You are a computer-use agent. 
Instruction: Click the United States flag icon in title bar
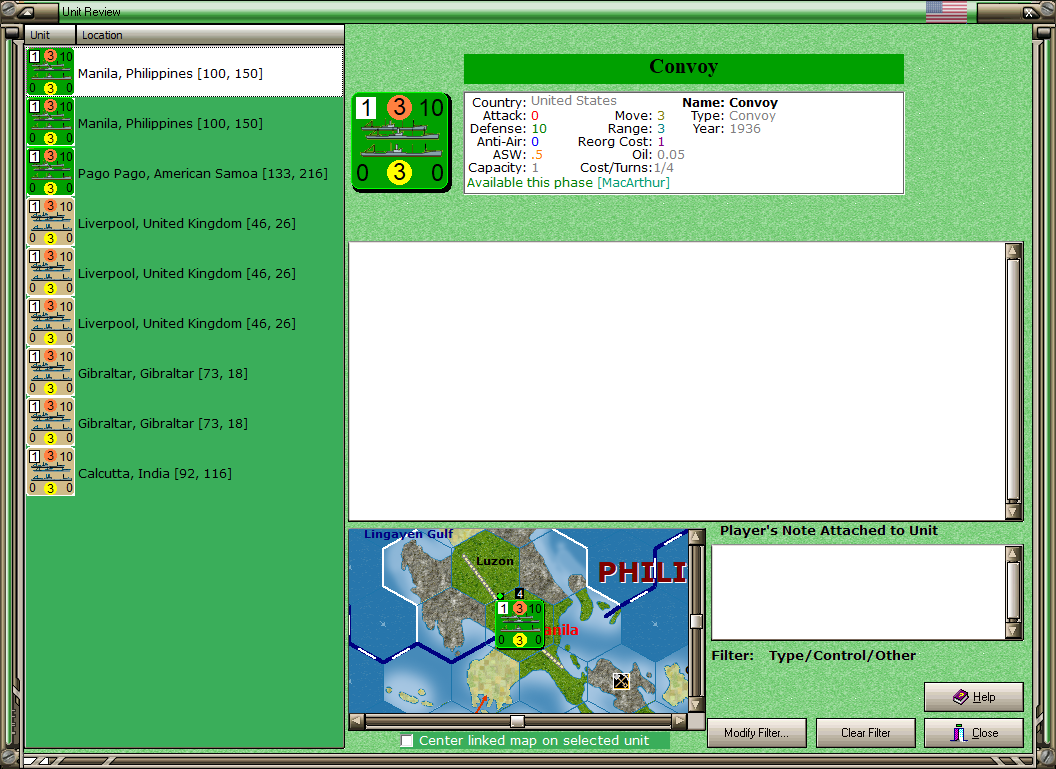946,11
